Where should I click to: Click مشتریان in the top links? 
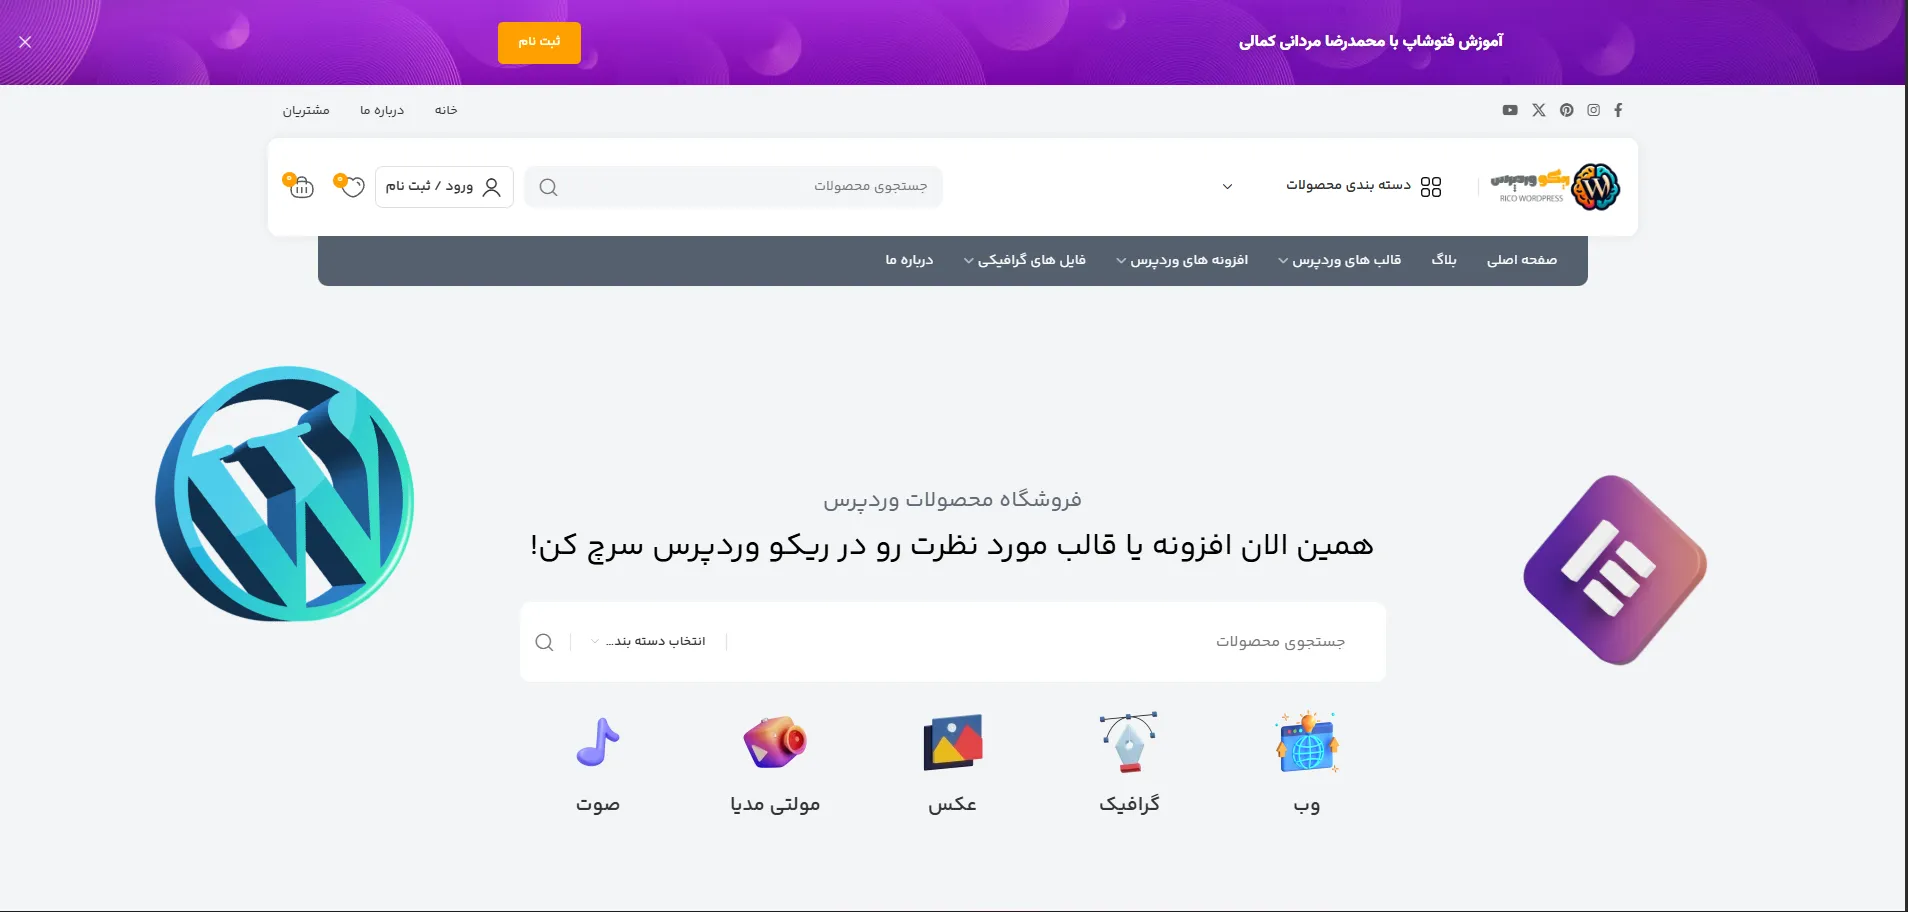point(306,110)
